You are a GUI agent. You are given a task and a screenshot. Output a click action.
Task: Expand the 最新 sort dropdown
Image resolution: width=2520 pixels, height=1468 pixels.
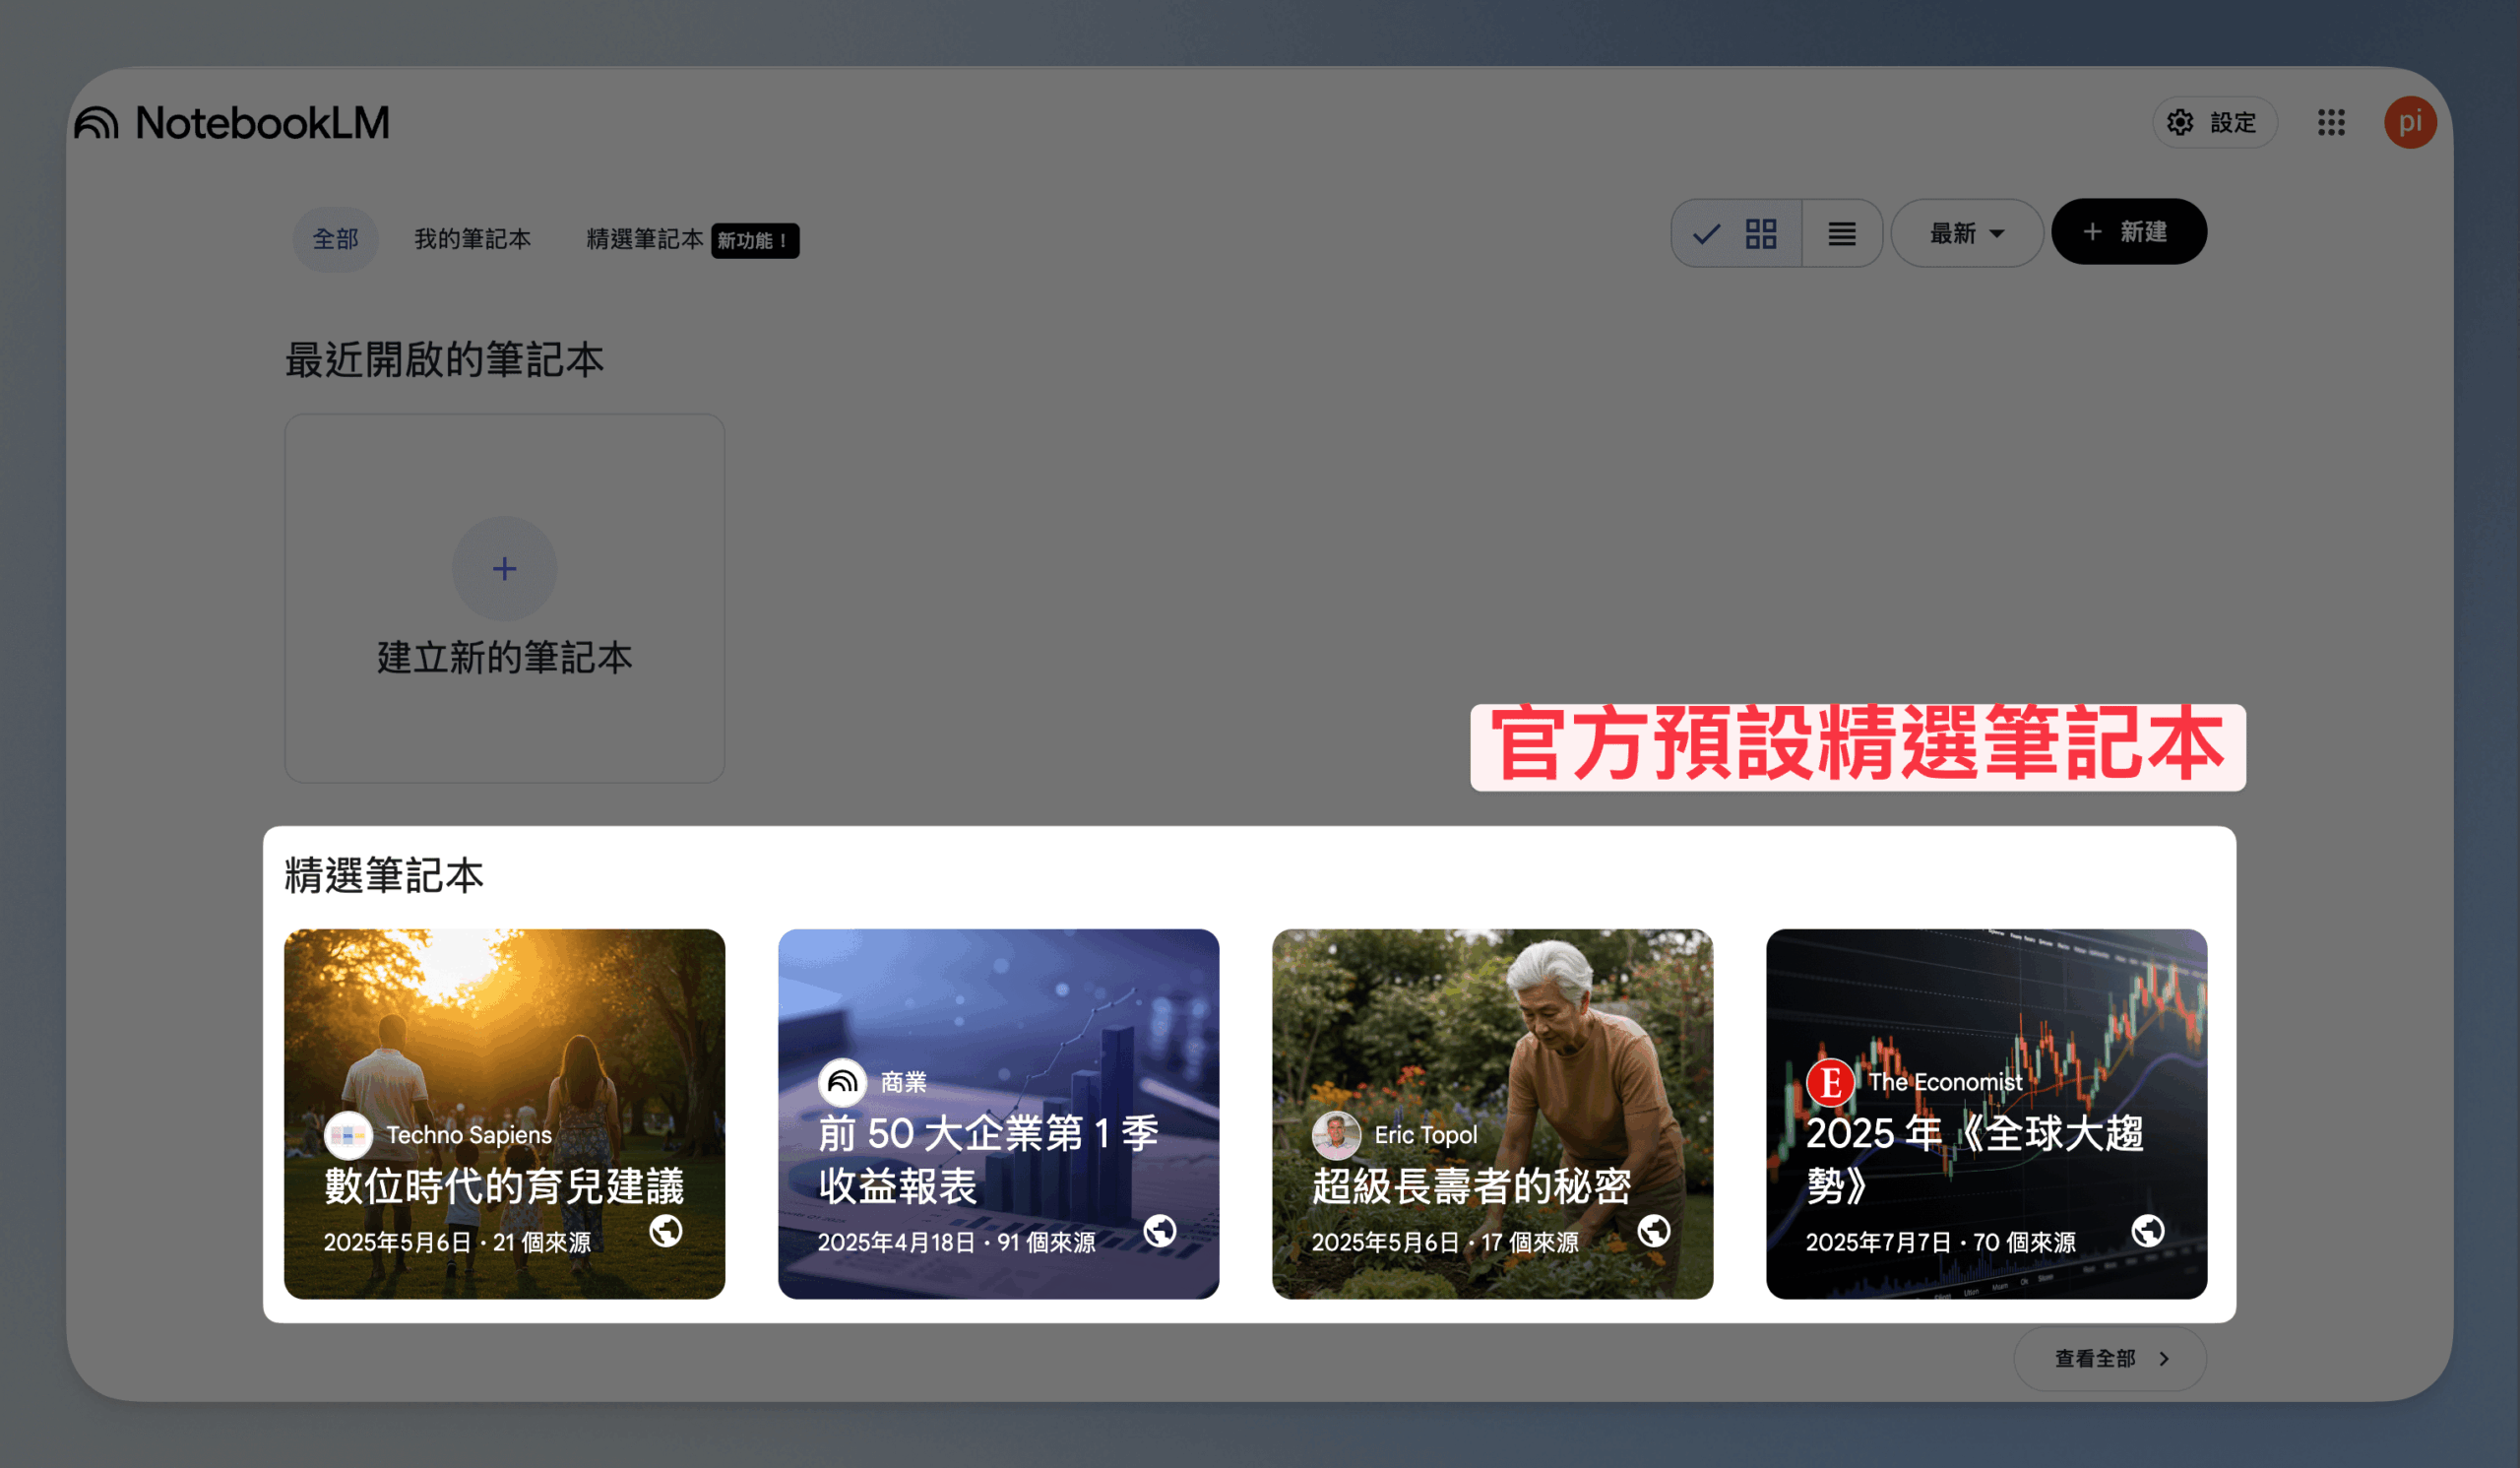[1967, 233]
